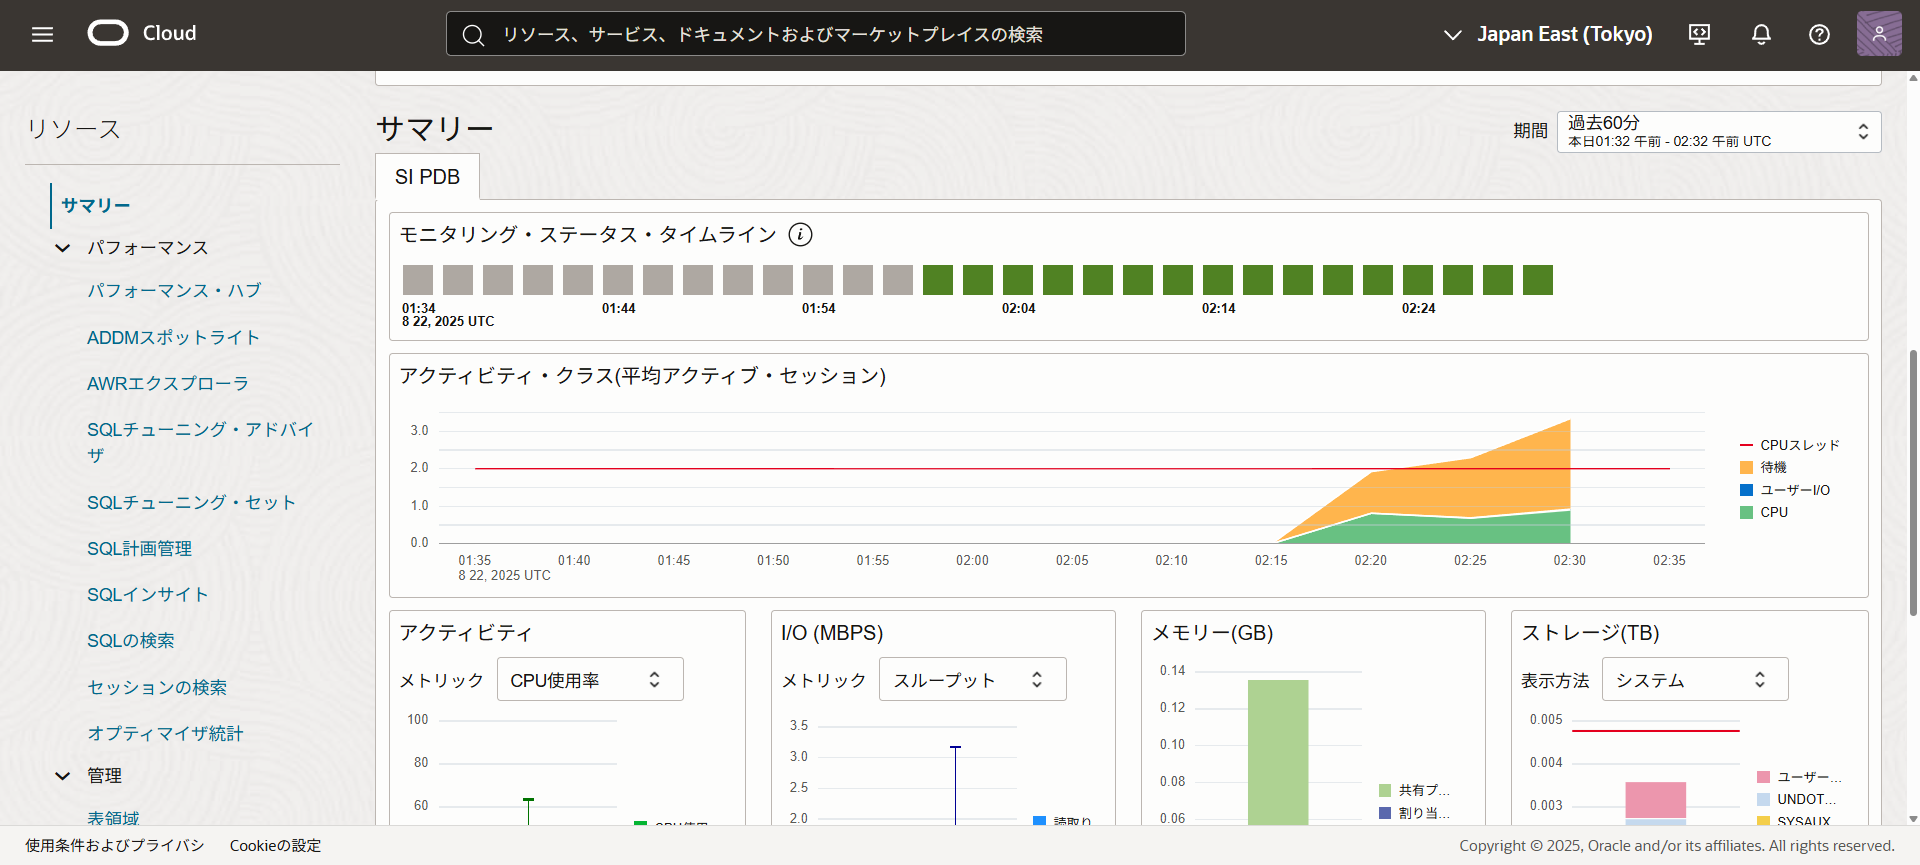Click the first gray timeline block at 01:34

point(418,280)
